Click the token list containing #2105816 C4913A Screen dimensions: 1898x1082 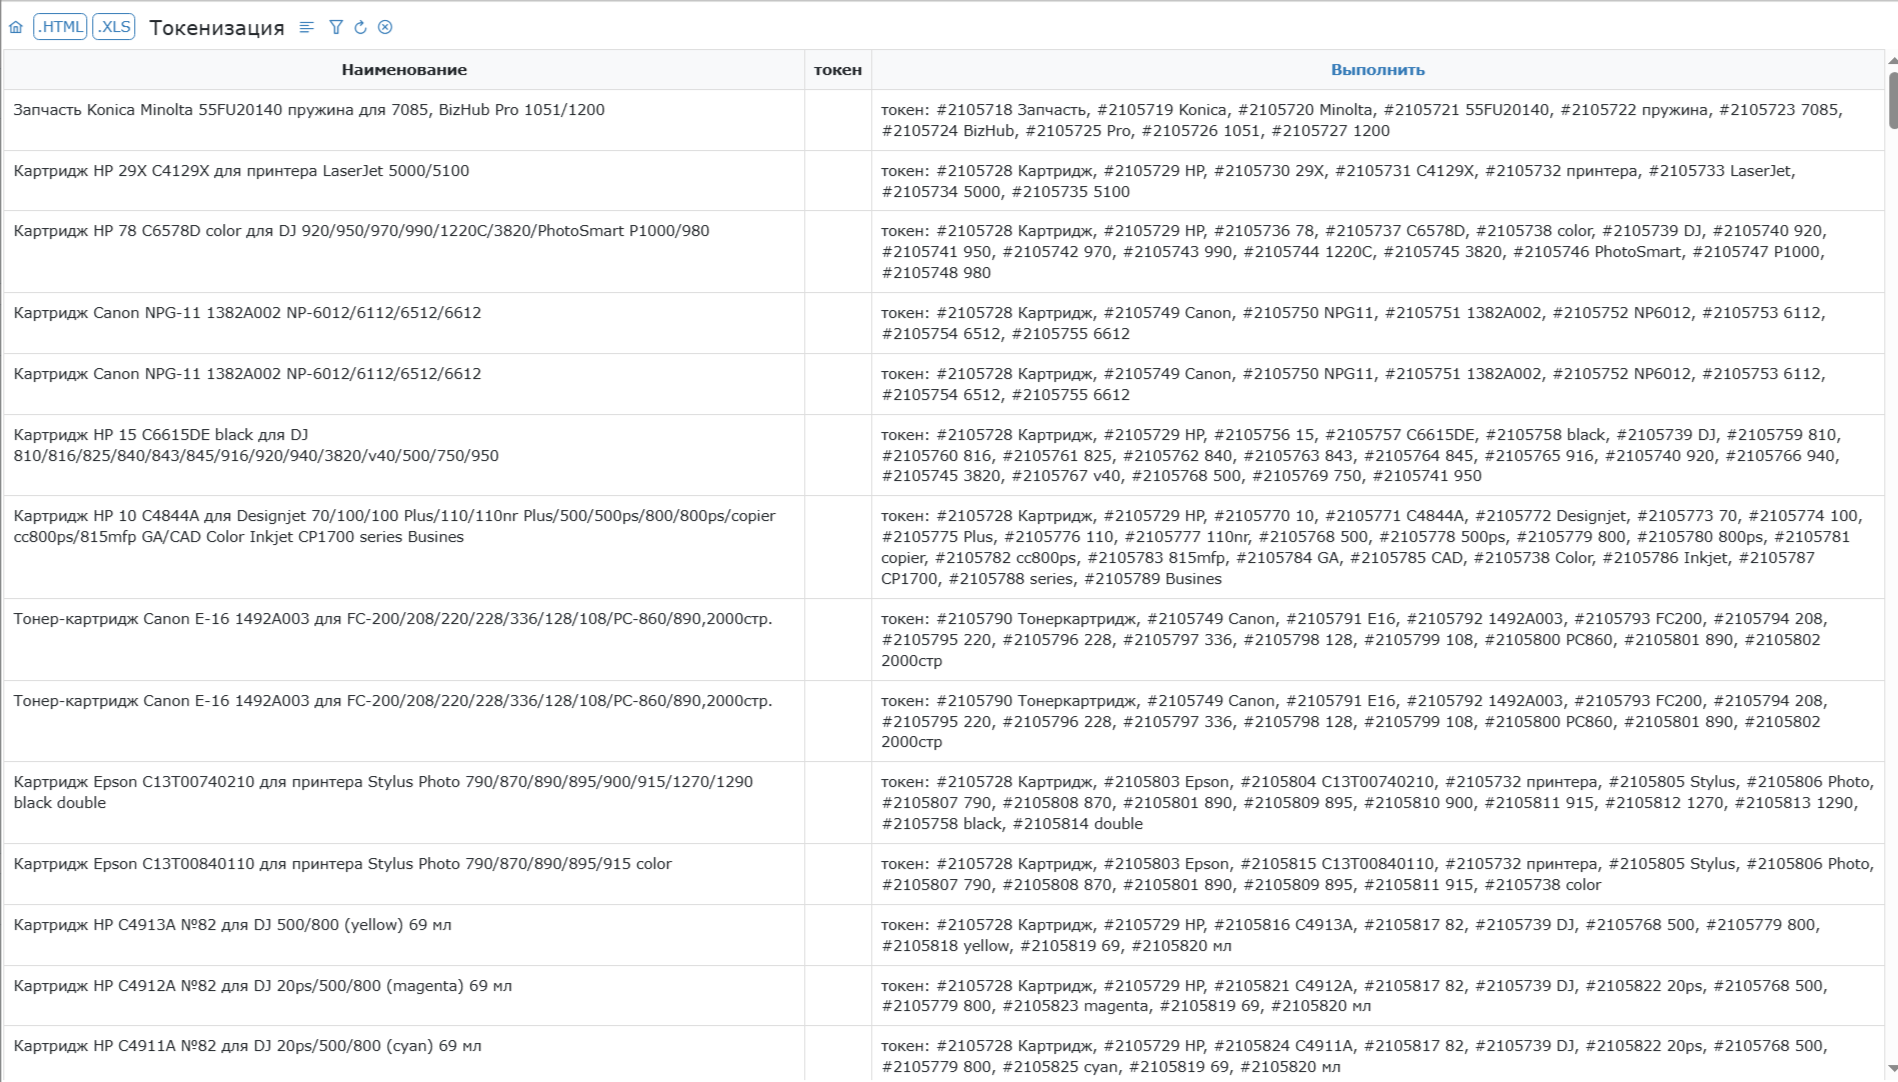tap(1350, 935)
